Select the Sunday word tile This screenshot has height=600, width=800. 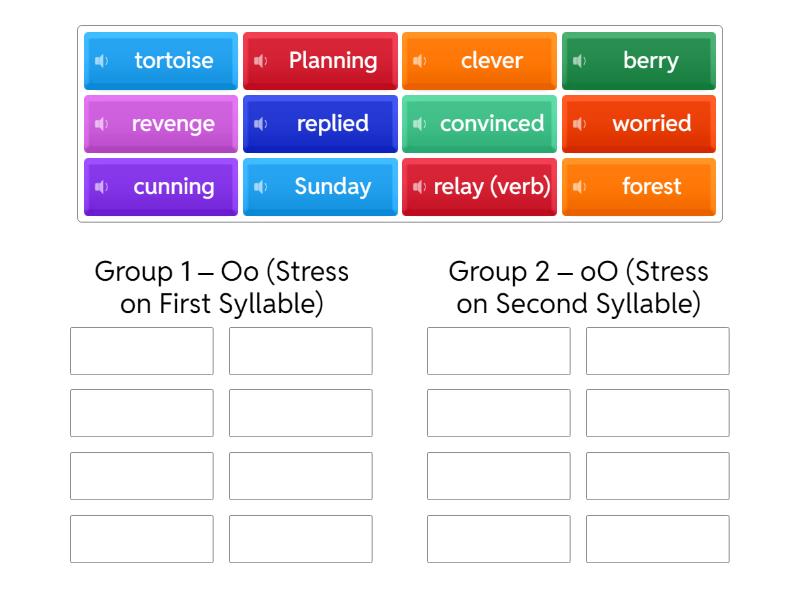click(x=332, y=187)
